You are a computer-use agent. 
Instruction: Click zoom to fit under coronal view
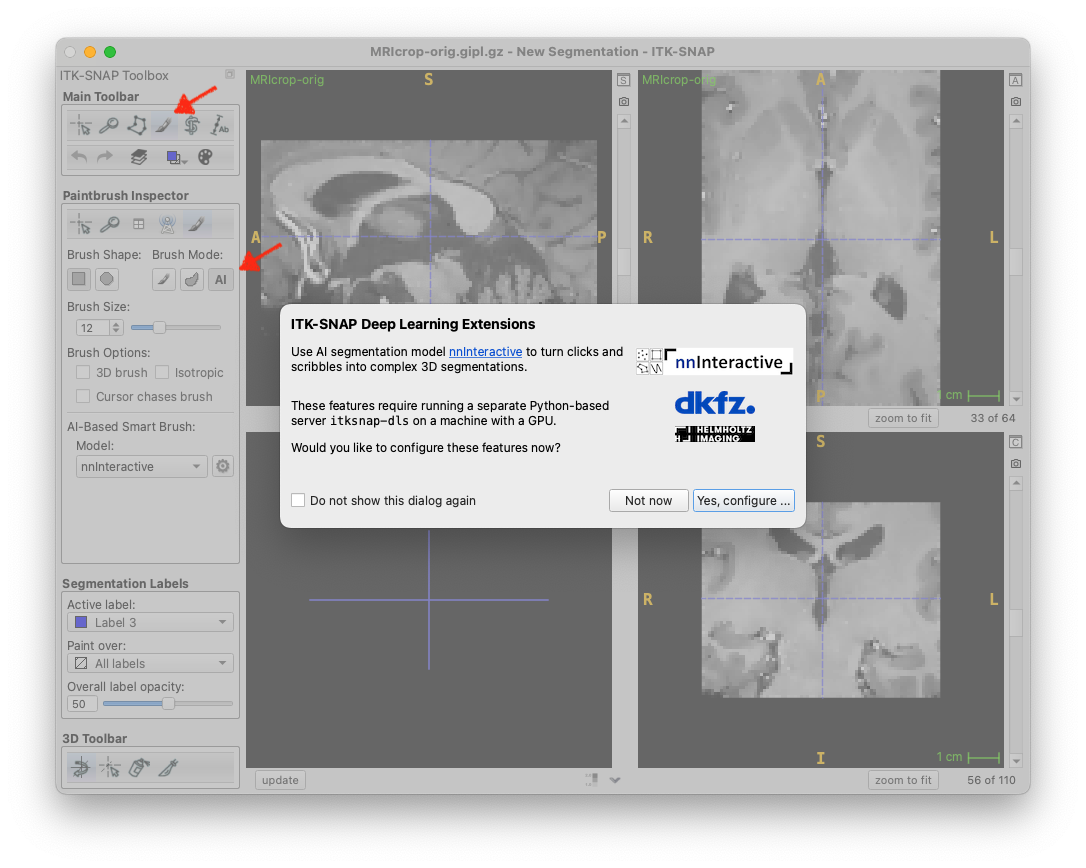click(903, 780)
